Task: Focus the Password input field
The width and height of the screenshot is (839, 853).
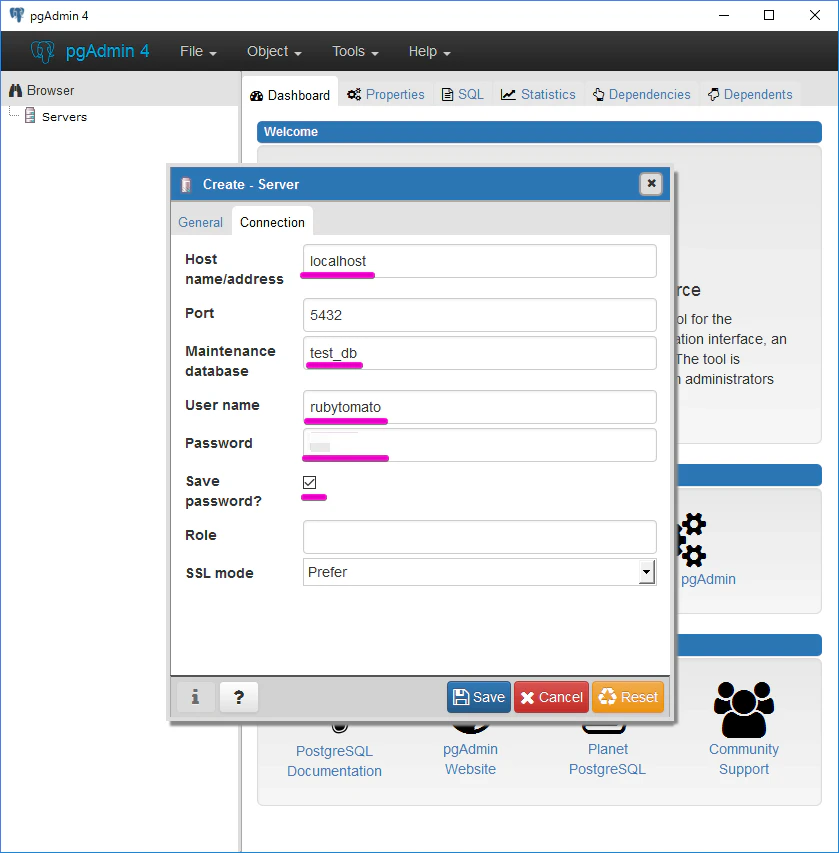Action: pyautogui.click(x=479, y=445)
